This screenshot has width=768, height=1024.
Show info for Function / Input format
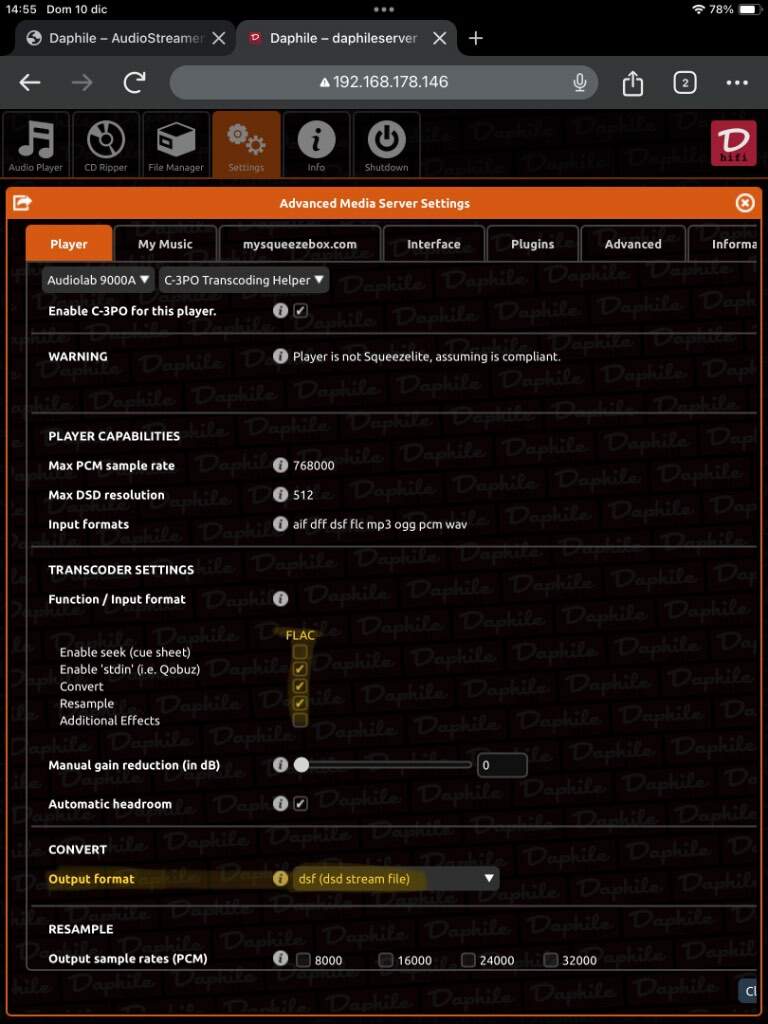pos(280,599)
